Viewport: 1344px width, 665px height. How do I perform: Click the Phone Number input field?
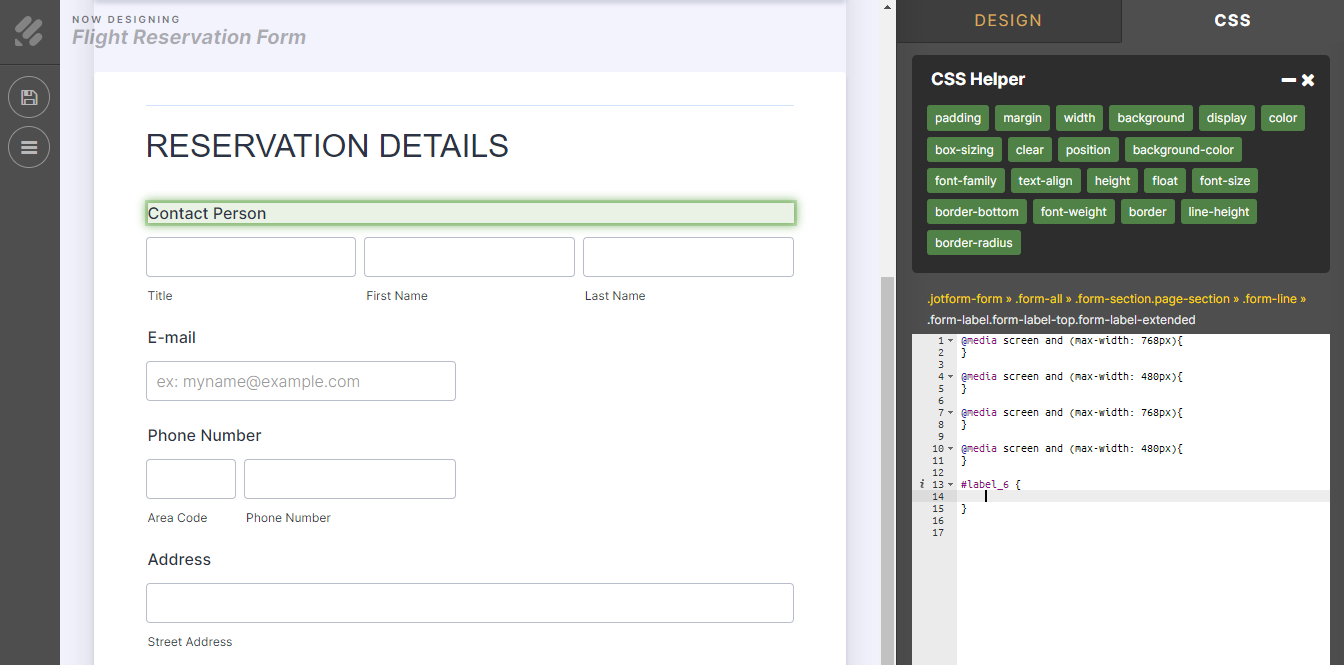[350, 479]
